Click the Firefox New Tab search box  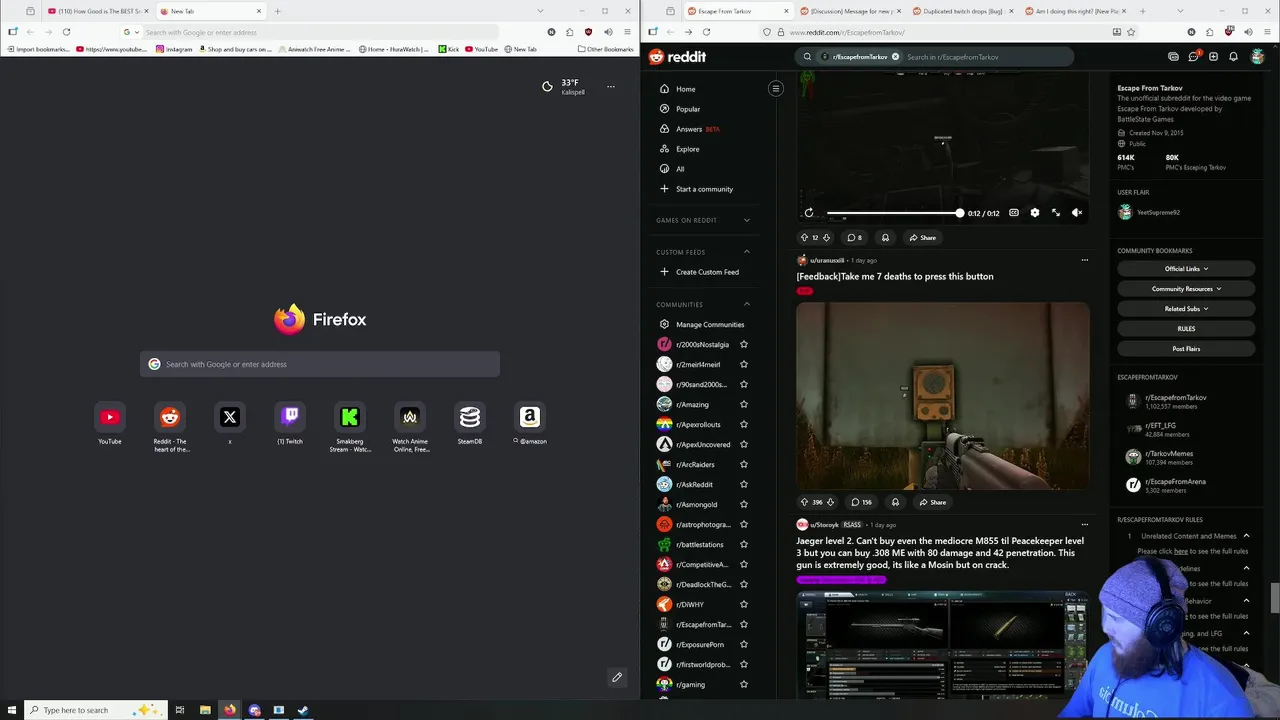(320, 364)
